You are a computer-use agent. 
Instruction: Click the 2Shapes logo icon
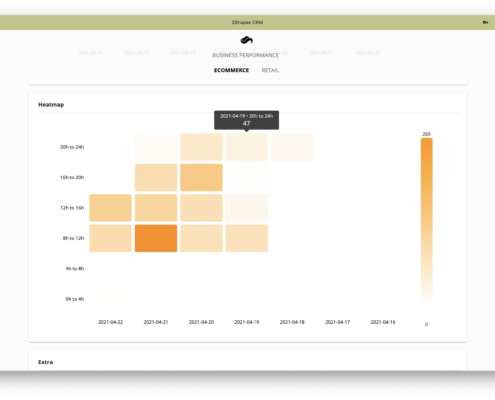point(247,40)
